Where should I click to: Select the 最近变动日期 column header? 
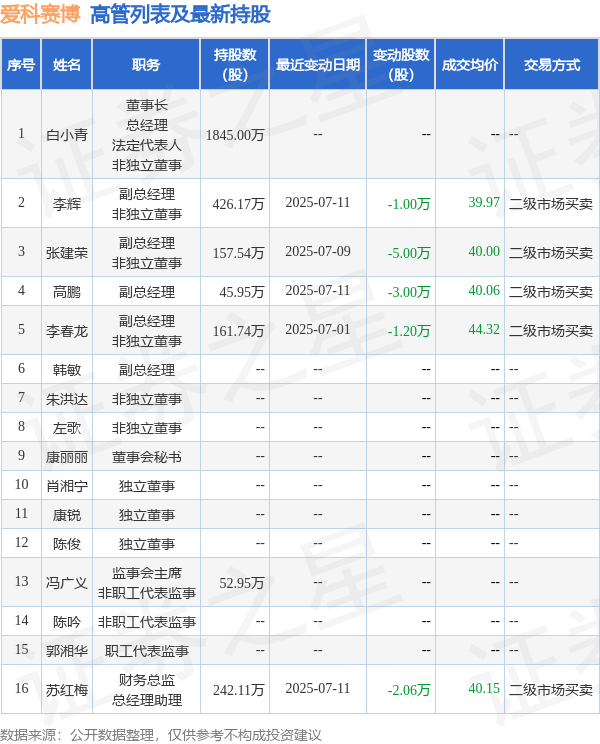[318, 64]
